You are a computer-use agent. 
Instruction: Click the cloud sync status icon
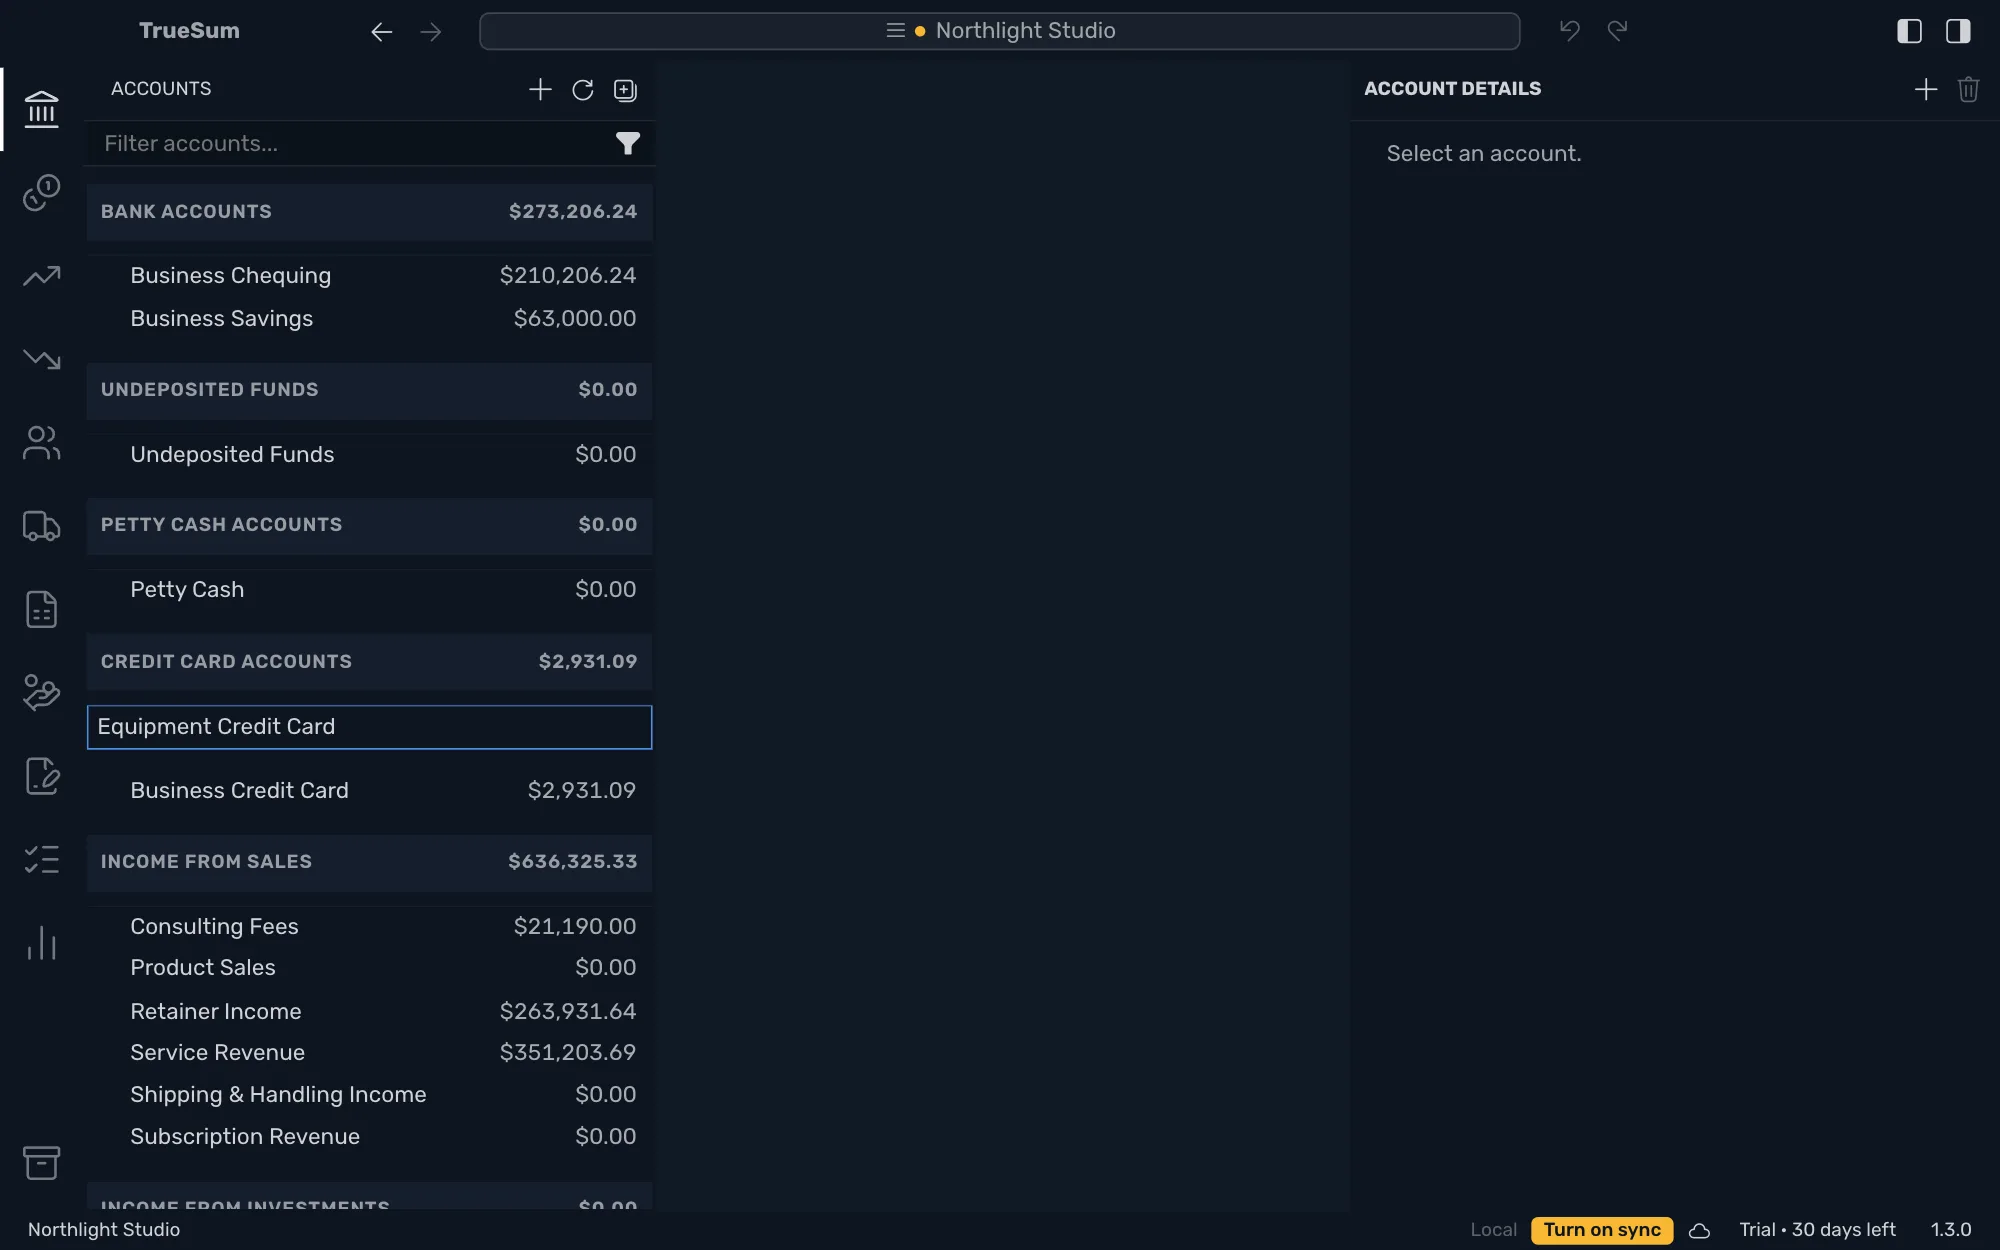1699,1231
